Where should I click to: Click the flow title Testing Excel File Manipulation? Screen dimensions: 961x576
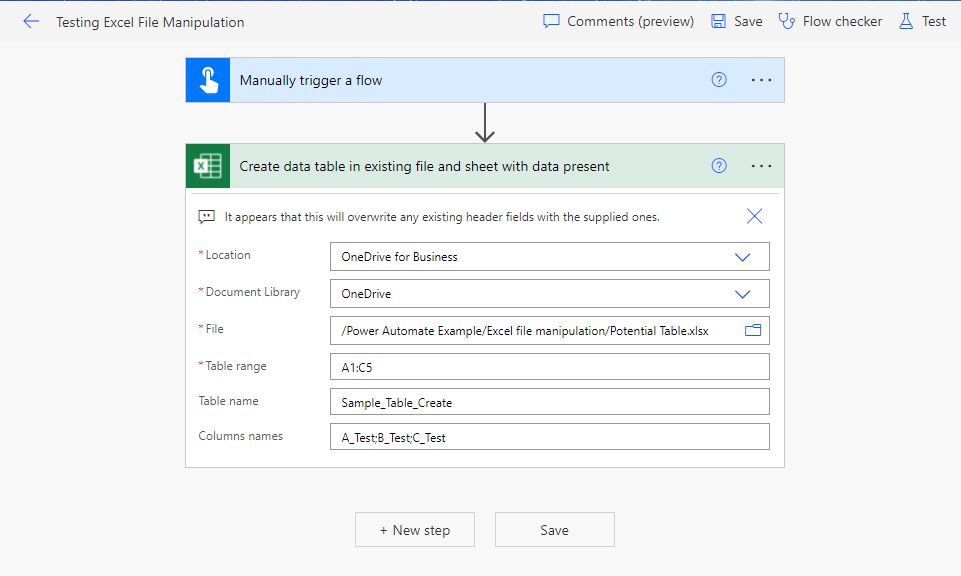point(150,23)
